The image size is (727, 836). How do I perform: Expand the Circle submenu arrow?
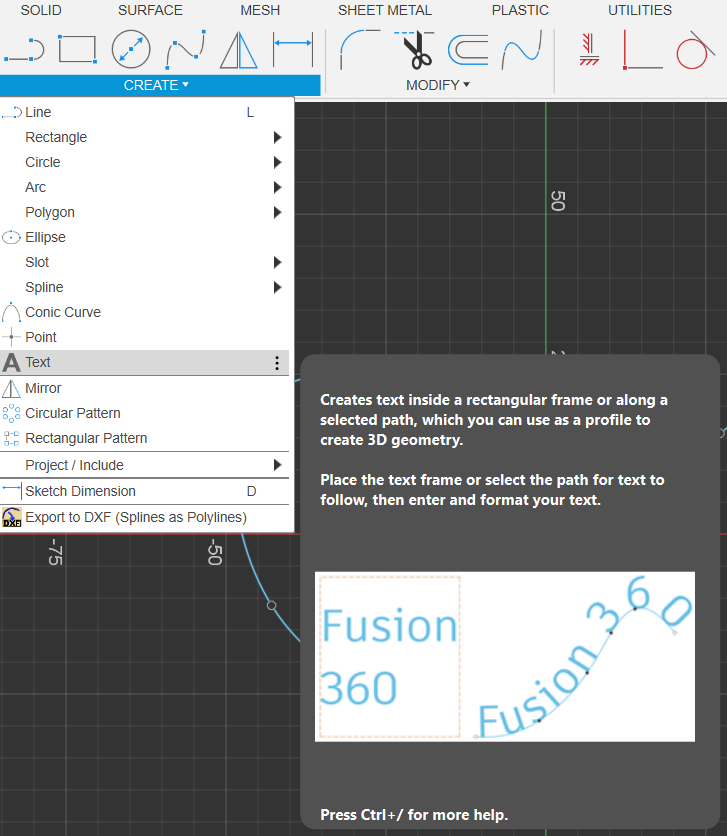pyautogui.click(x=277, y=163)
